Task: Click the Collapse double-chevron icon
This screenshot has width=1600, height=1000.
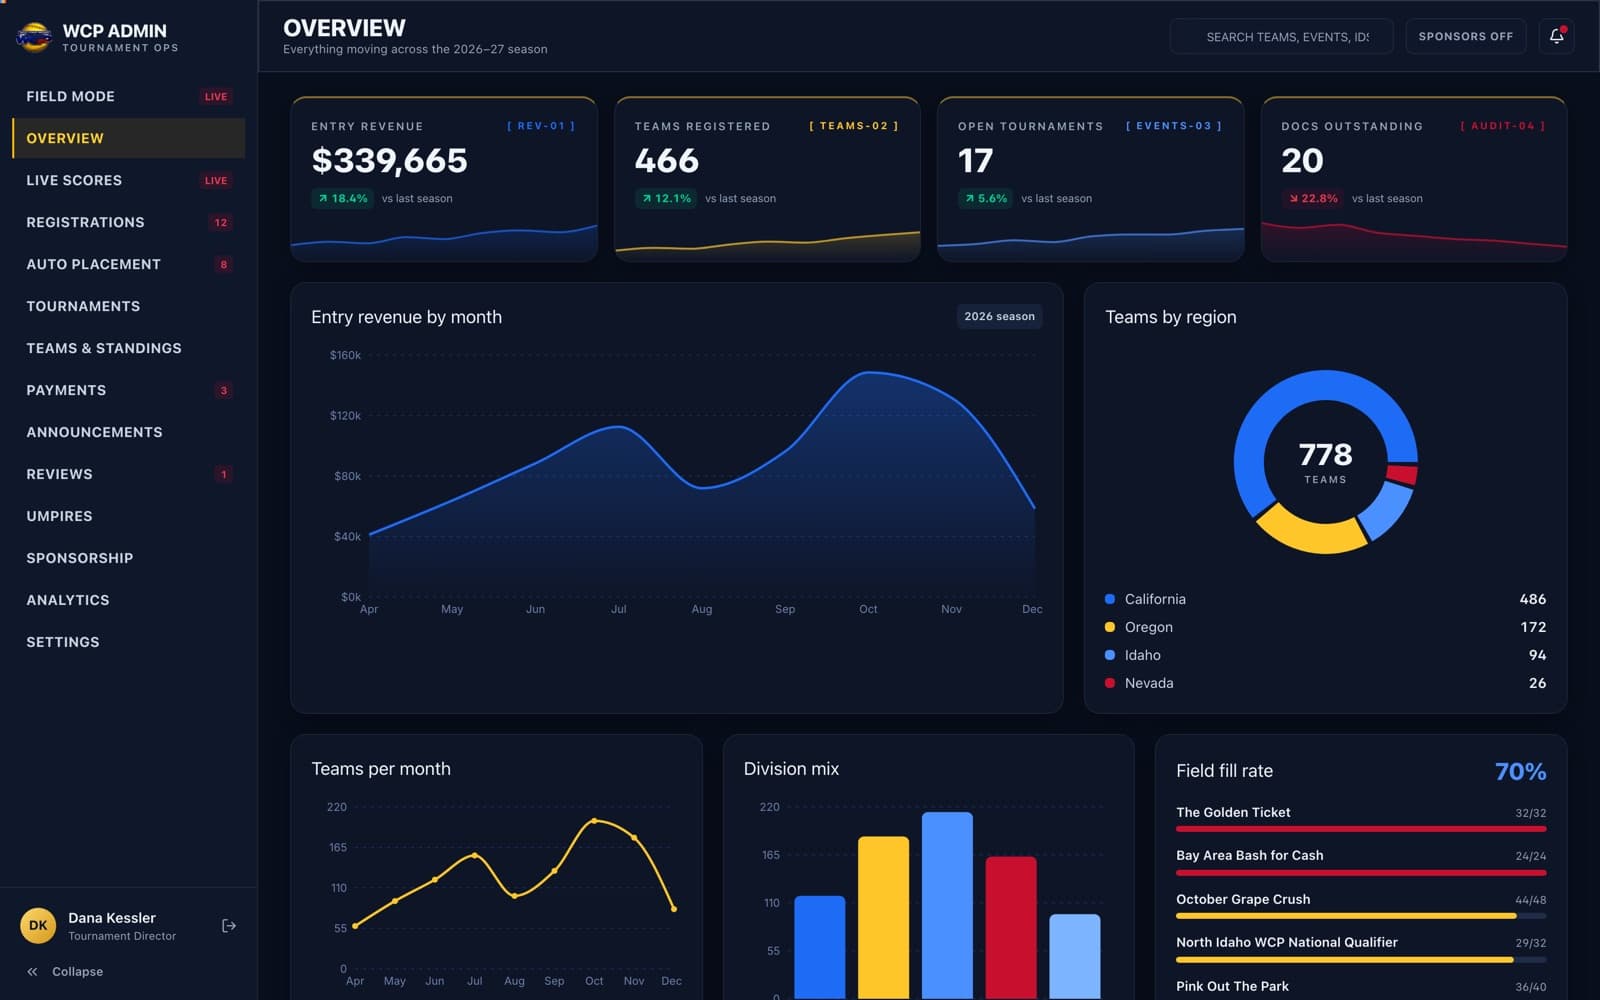Action: pyautogui.click(x=32, y=972)
